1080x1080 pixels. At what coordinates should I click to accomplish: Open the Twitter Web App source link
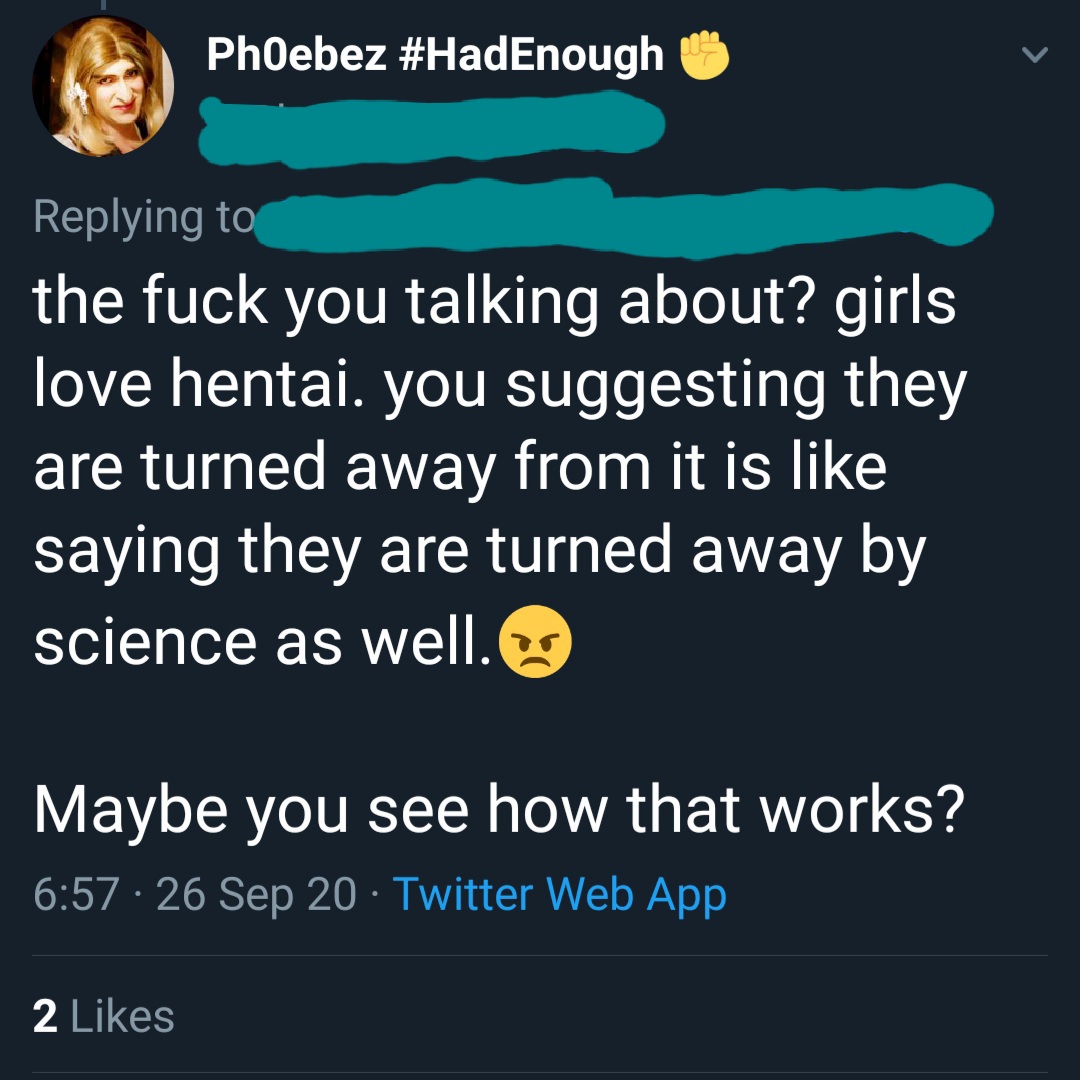(559, 894)
